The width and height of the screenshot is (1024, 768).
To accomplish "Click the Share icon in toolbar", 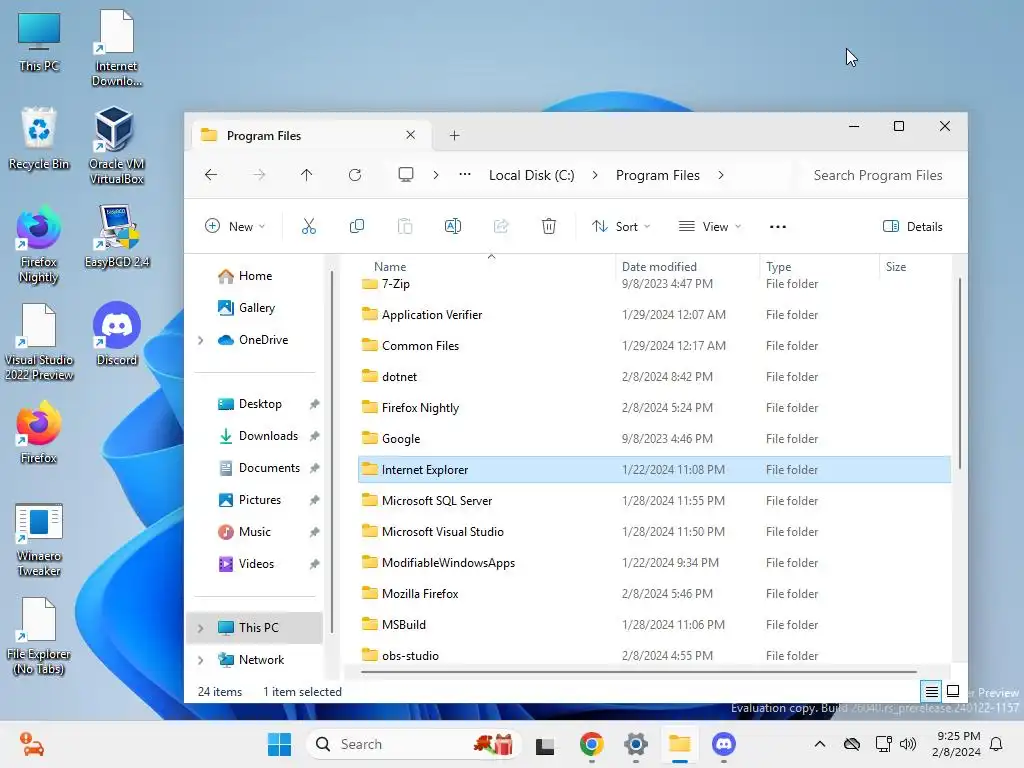I will [501, 227].
